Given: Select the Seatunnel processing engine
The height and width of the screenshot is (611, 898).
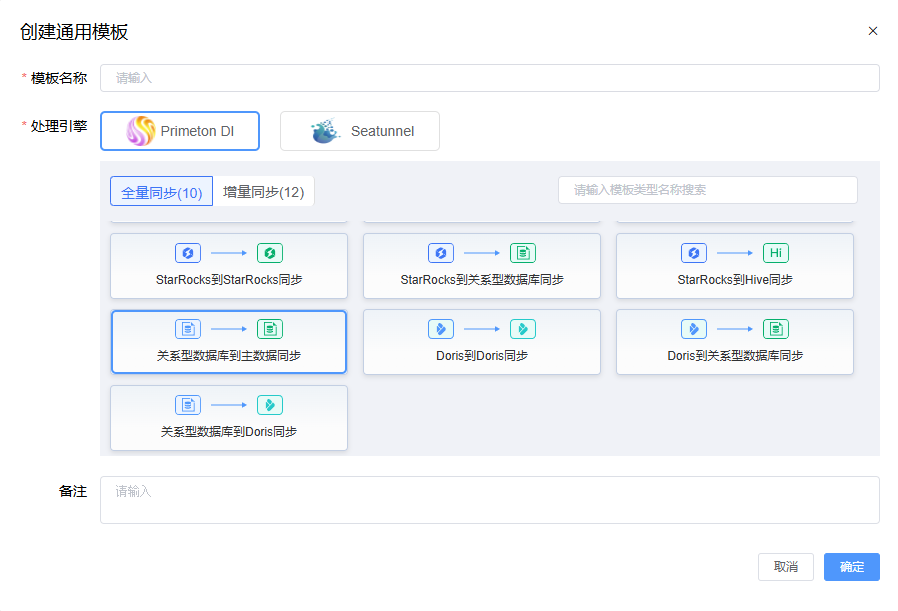Looking at the screenshot, I should (x=359, y=130).
